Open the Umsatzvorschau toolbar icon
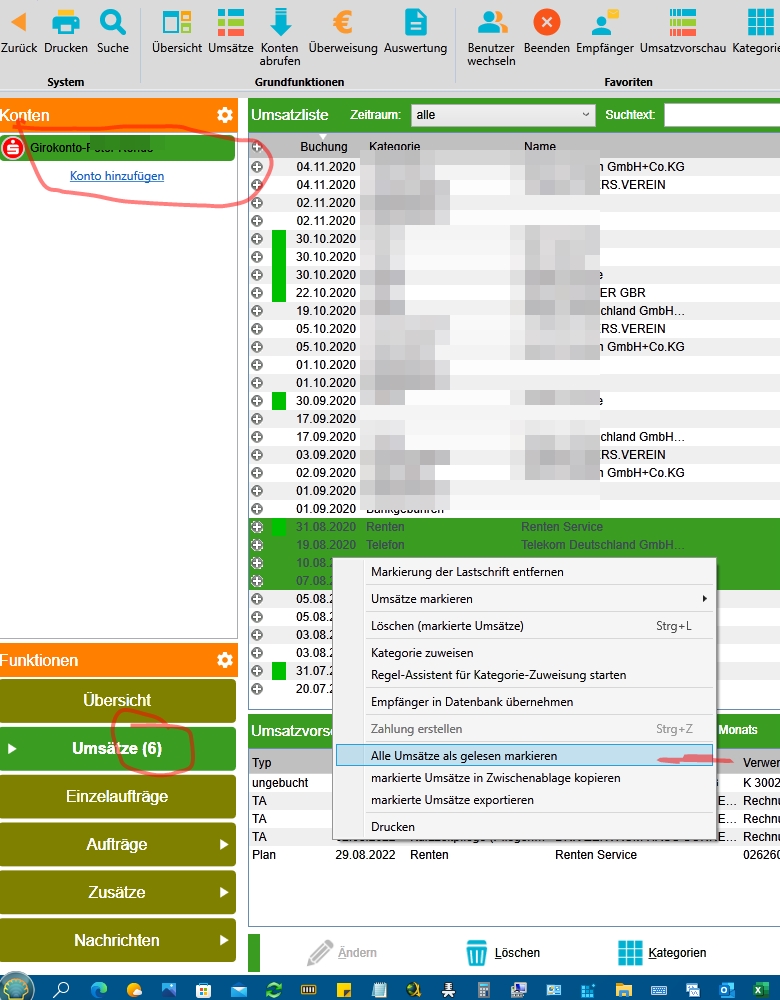 (682, 23)
